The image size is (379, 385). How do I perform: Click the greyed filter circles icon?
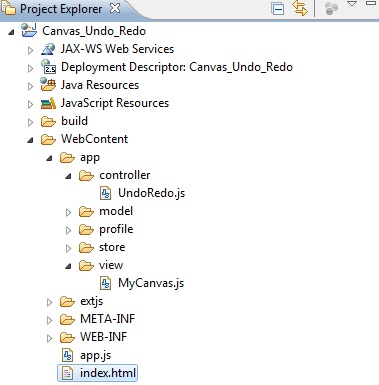(331, 9)
